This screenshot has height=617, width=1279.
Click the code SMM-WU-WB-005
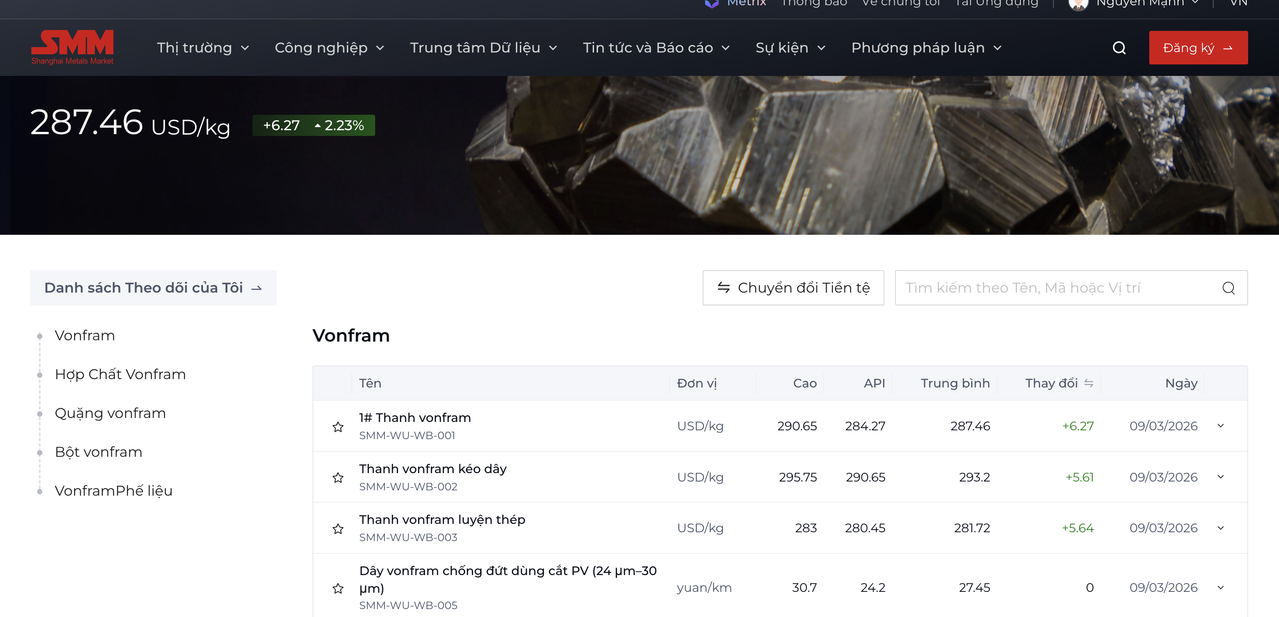pyautogui.click(x=408, y=606)
